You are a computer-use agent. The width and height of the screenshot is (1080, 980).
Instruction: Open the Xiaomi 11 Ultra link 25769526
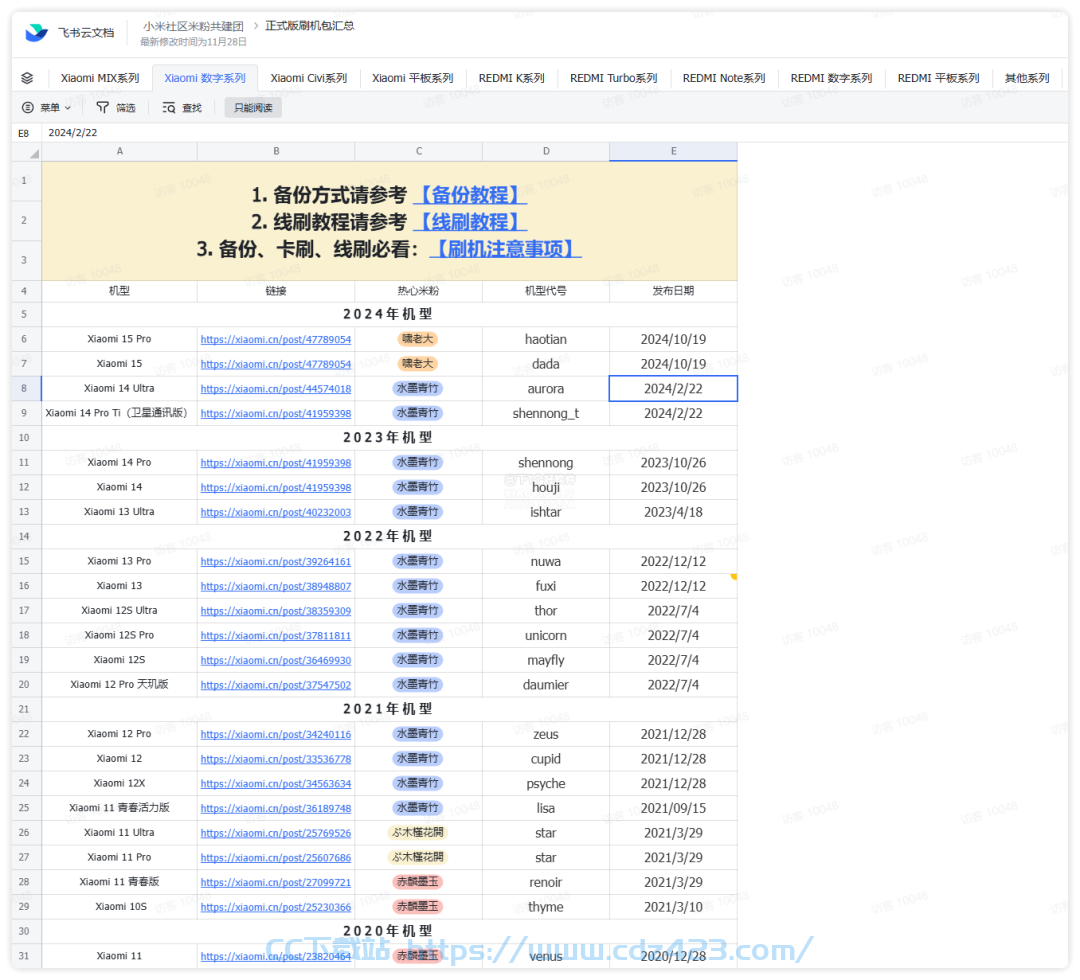tap(276, 833)
